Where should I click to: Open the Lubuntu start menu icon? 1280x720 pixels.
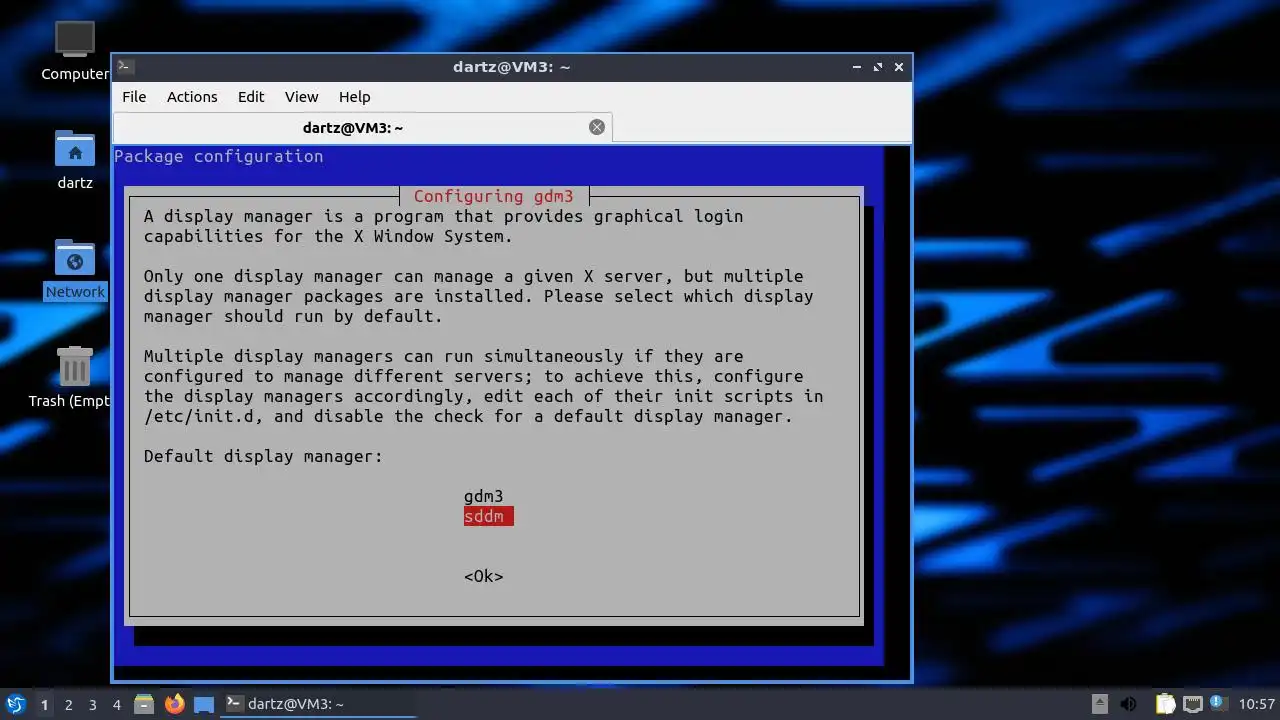point(15,704)
